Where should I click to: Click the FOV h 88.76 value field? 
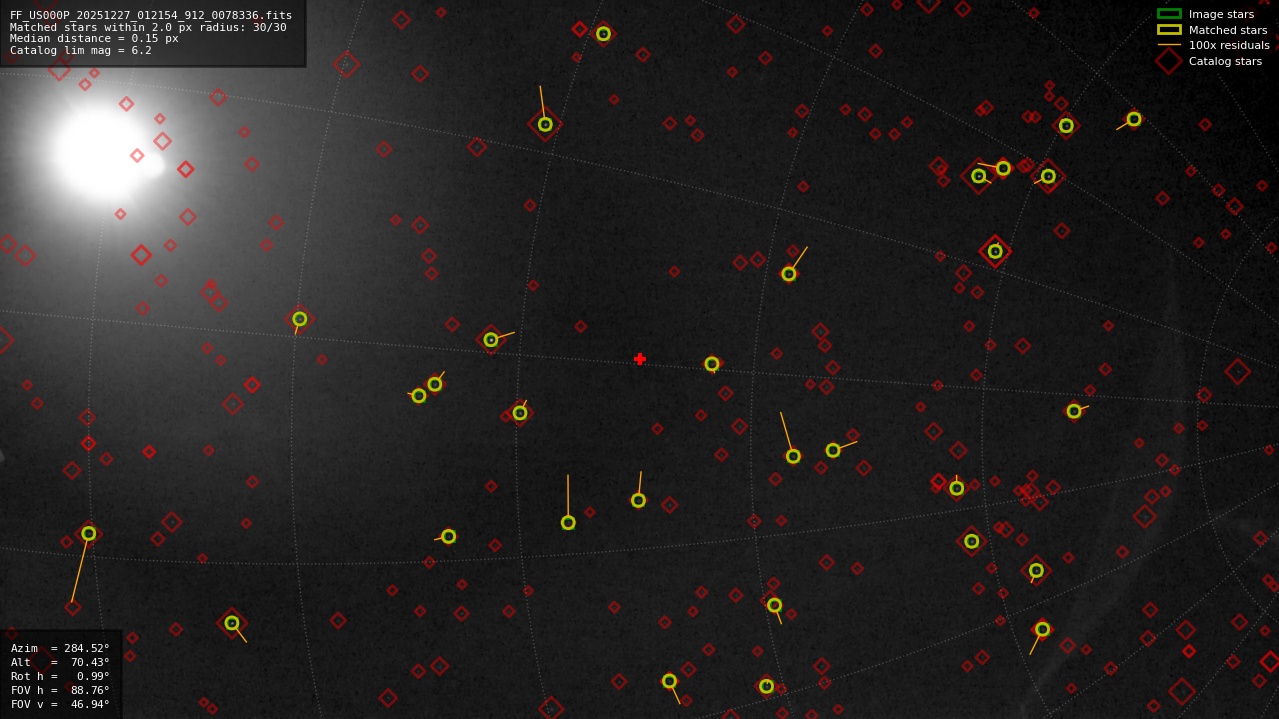58,689
